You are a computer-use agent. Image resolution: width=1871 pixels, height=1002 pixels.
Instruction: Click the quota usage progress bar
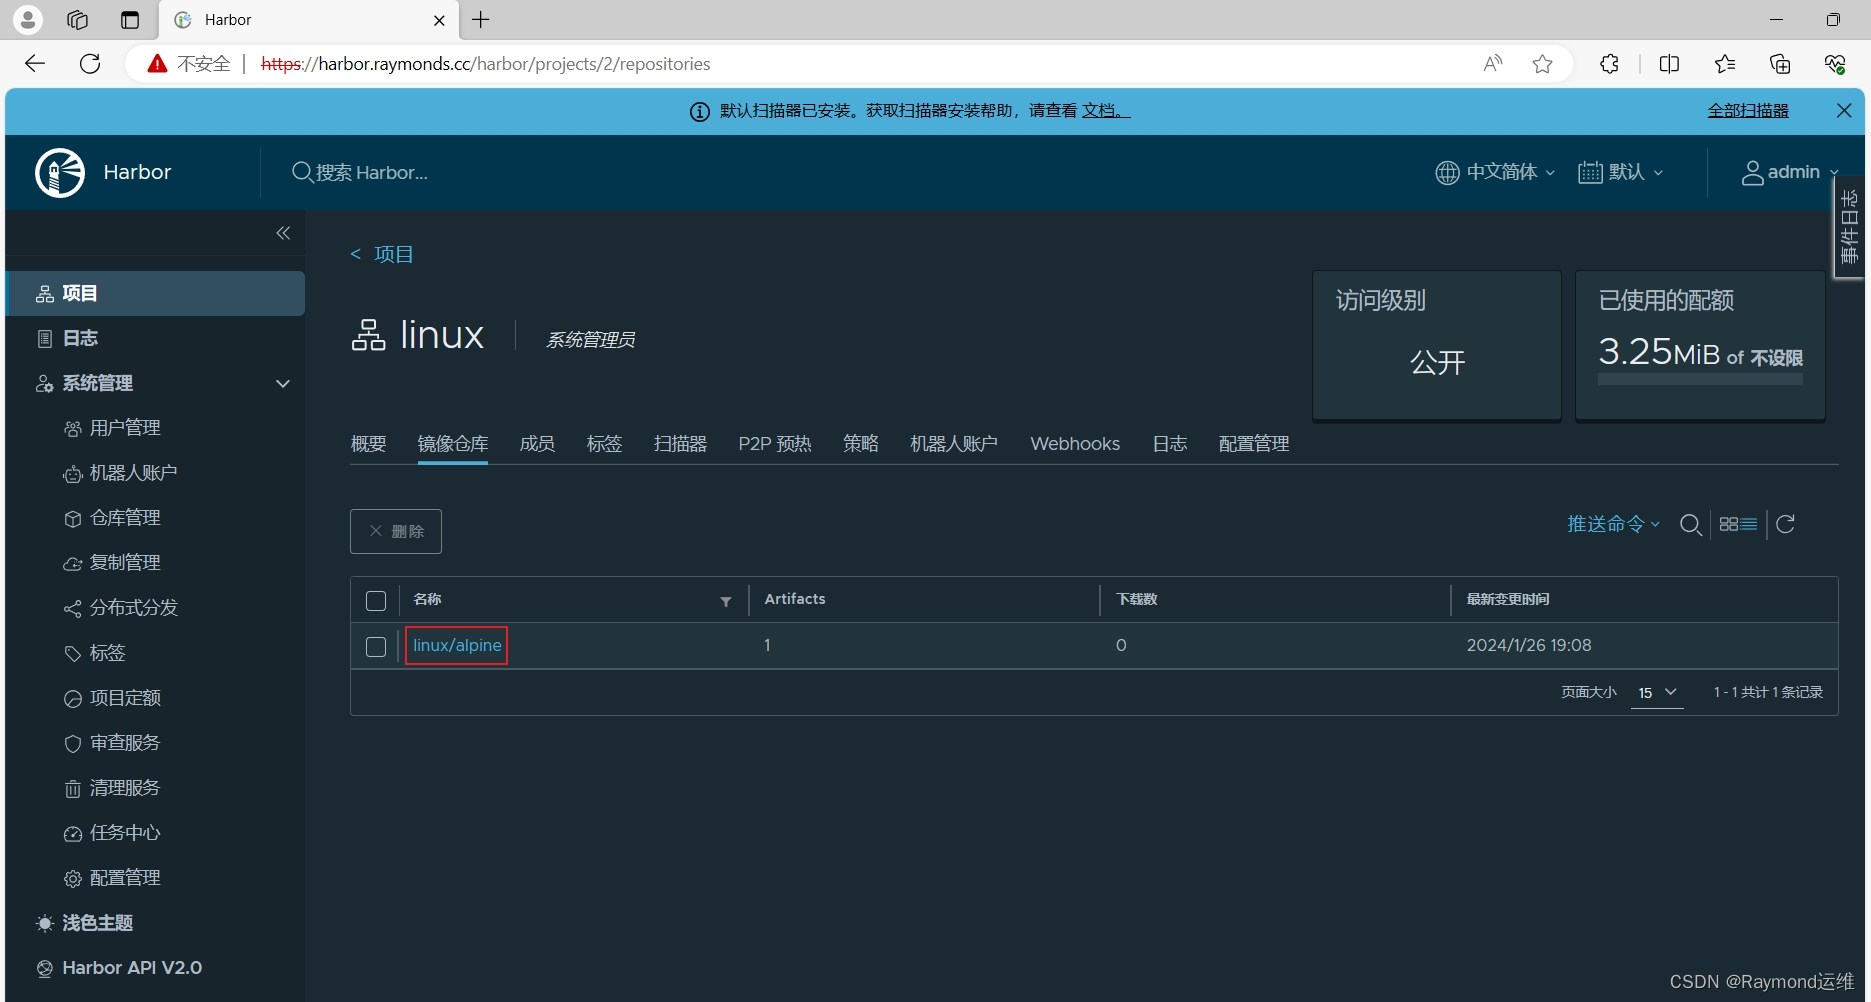coord(1700,380)
